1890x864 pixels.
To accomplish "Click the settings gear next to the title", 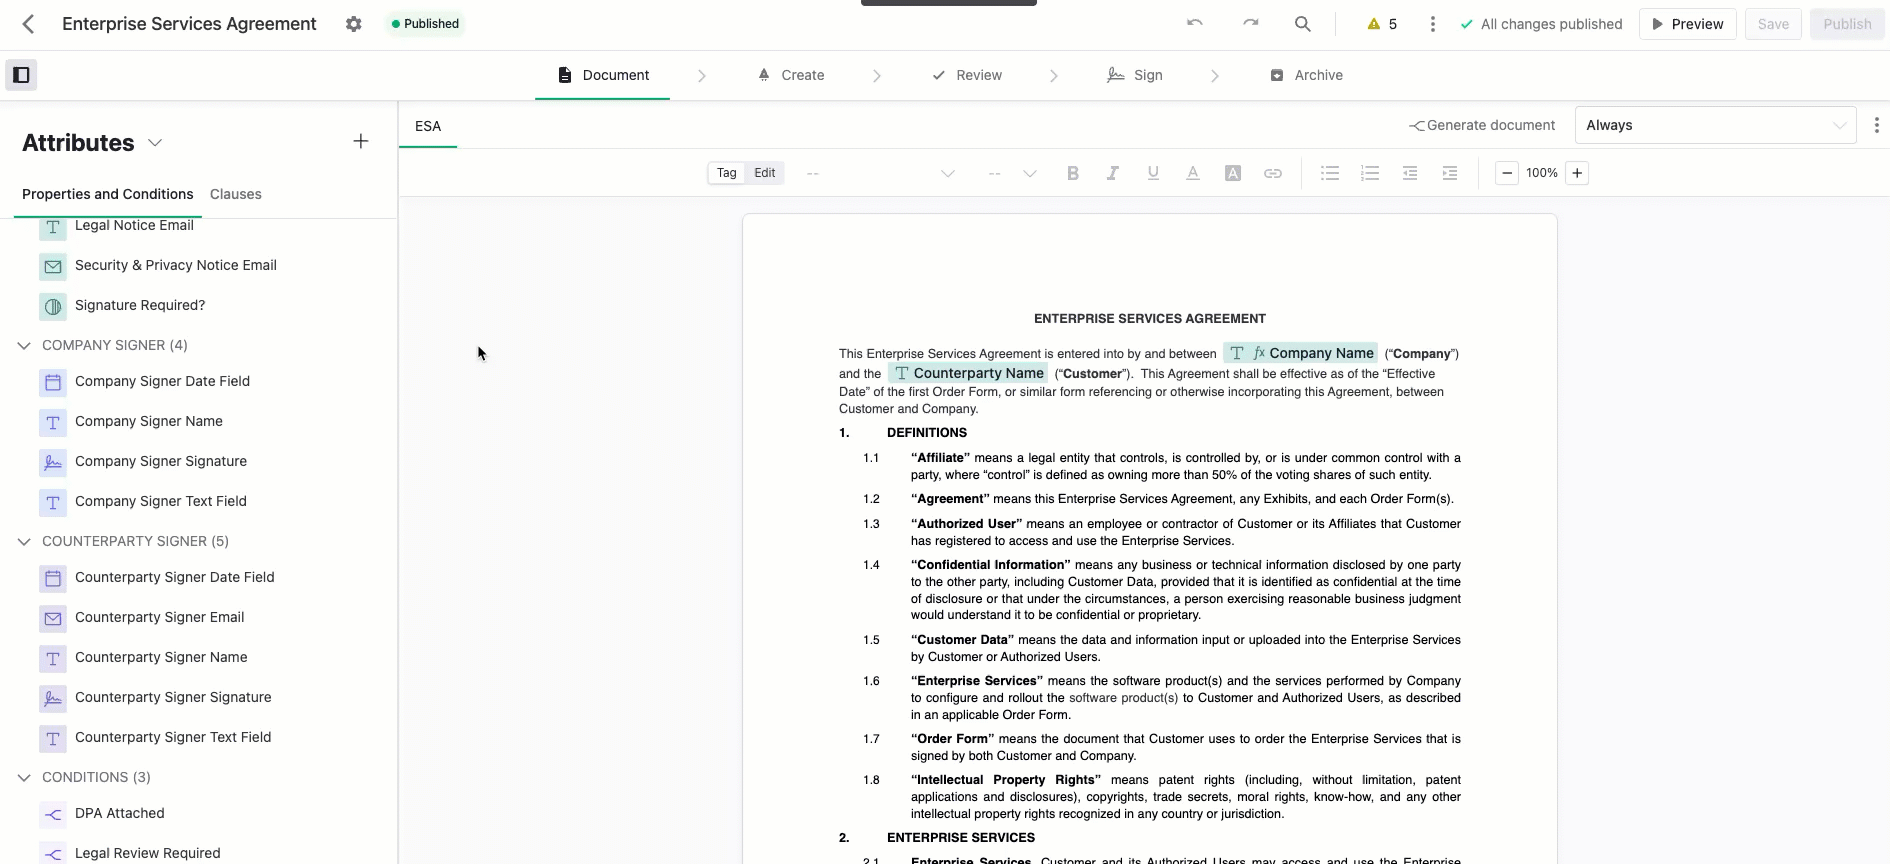I will 354,24.
